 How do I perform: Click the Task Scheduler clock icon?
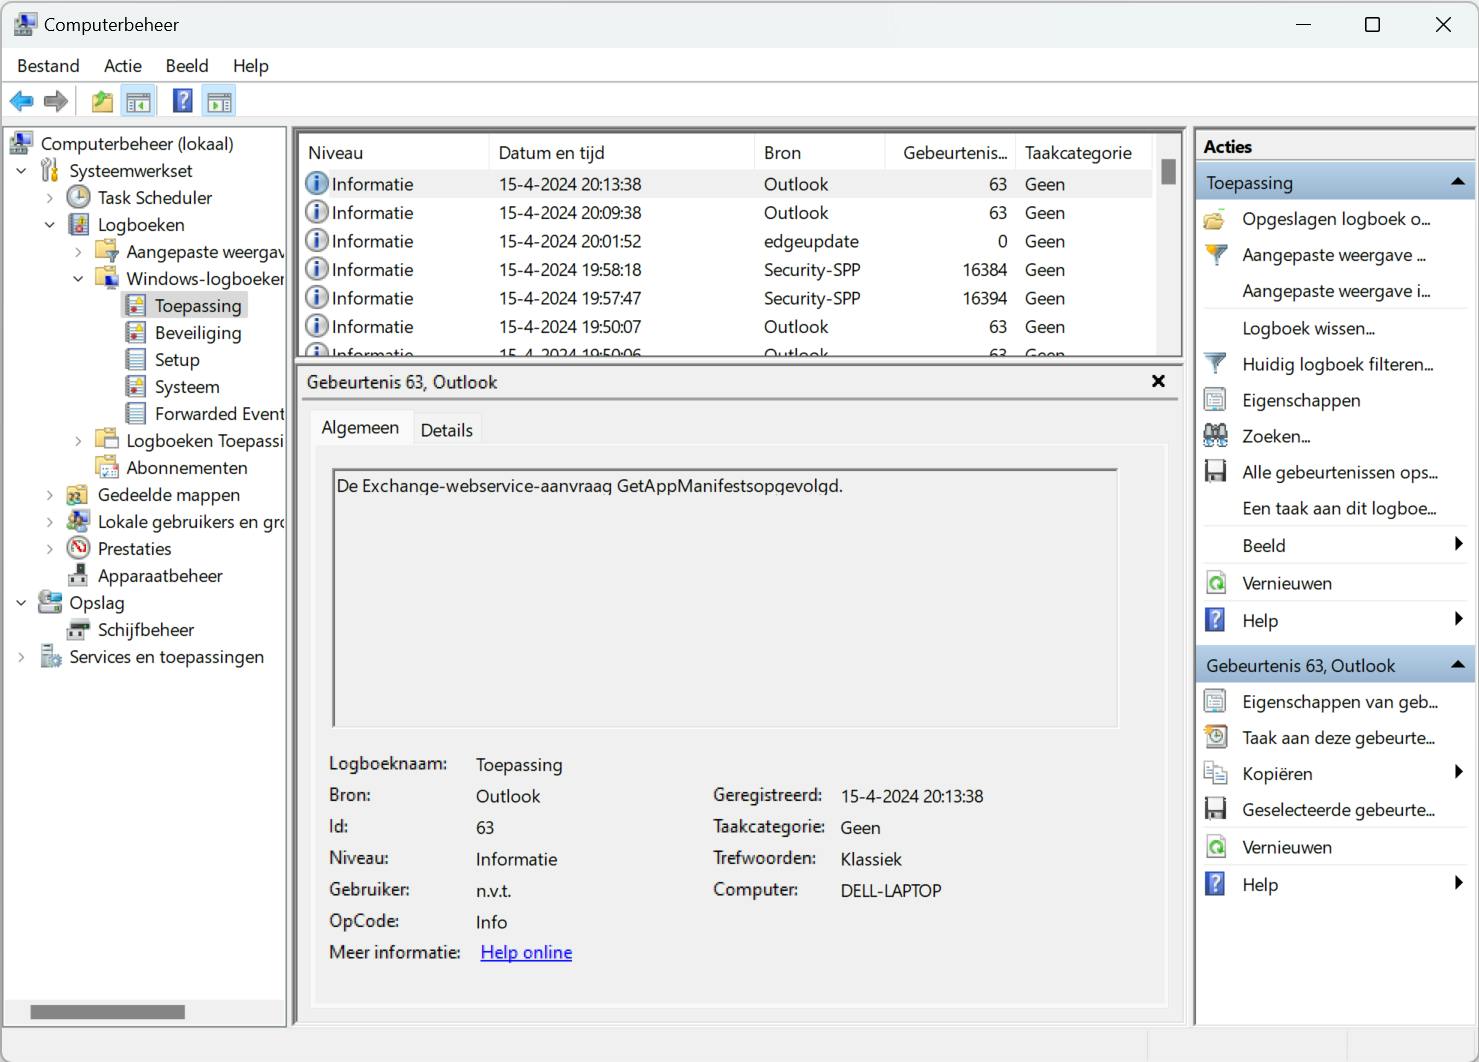(x=78, y=198)
